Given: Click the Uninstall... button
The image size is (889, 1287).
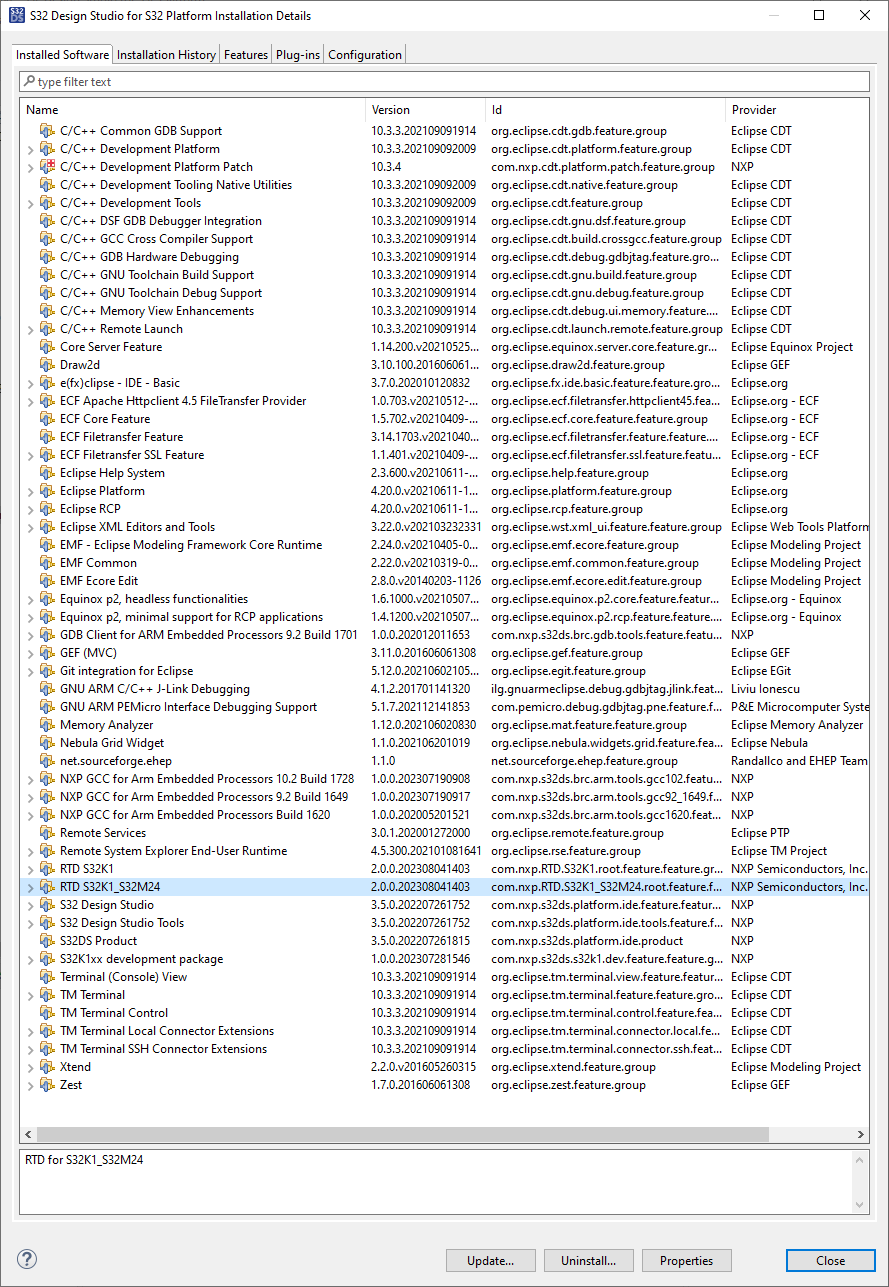Looking at the screenshot, I should click(x=588, y=1260).
